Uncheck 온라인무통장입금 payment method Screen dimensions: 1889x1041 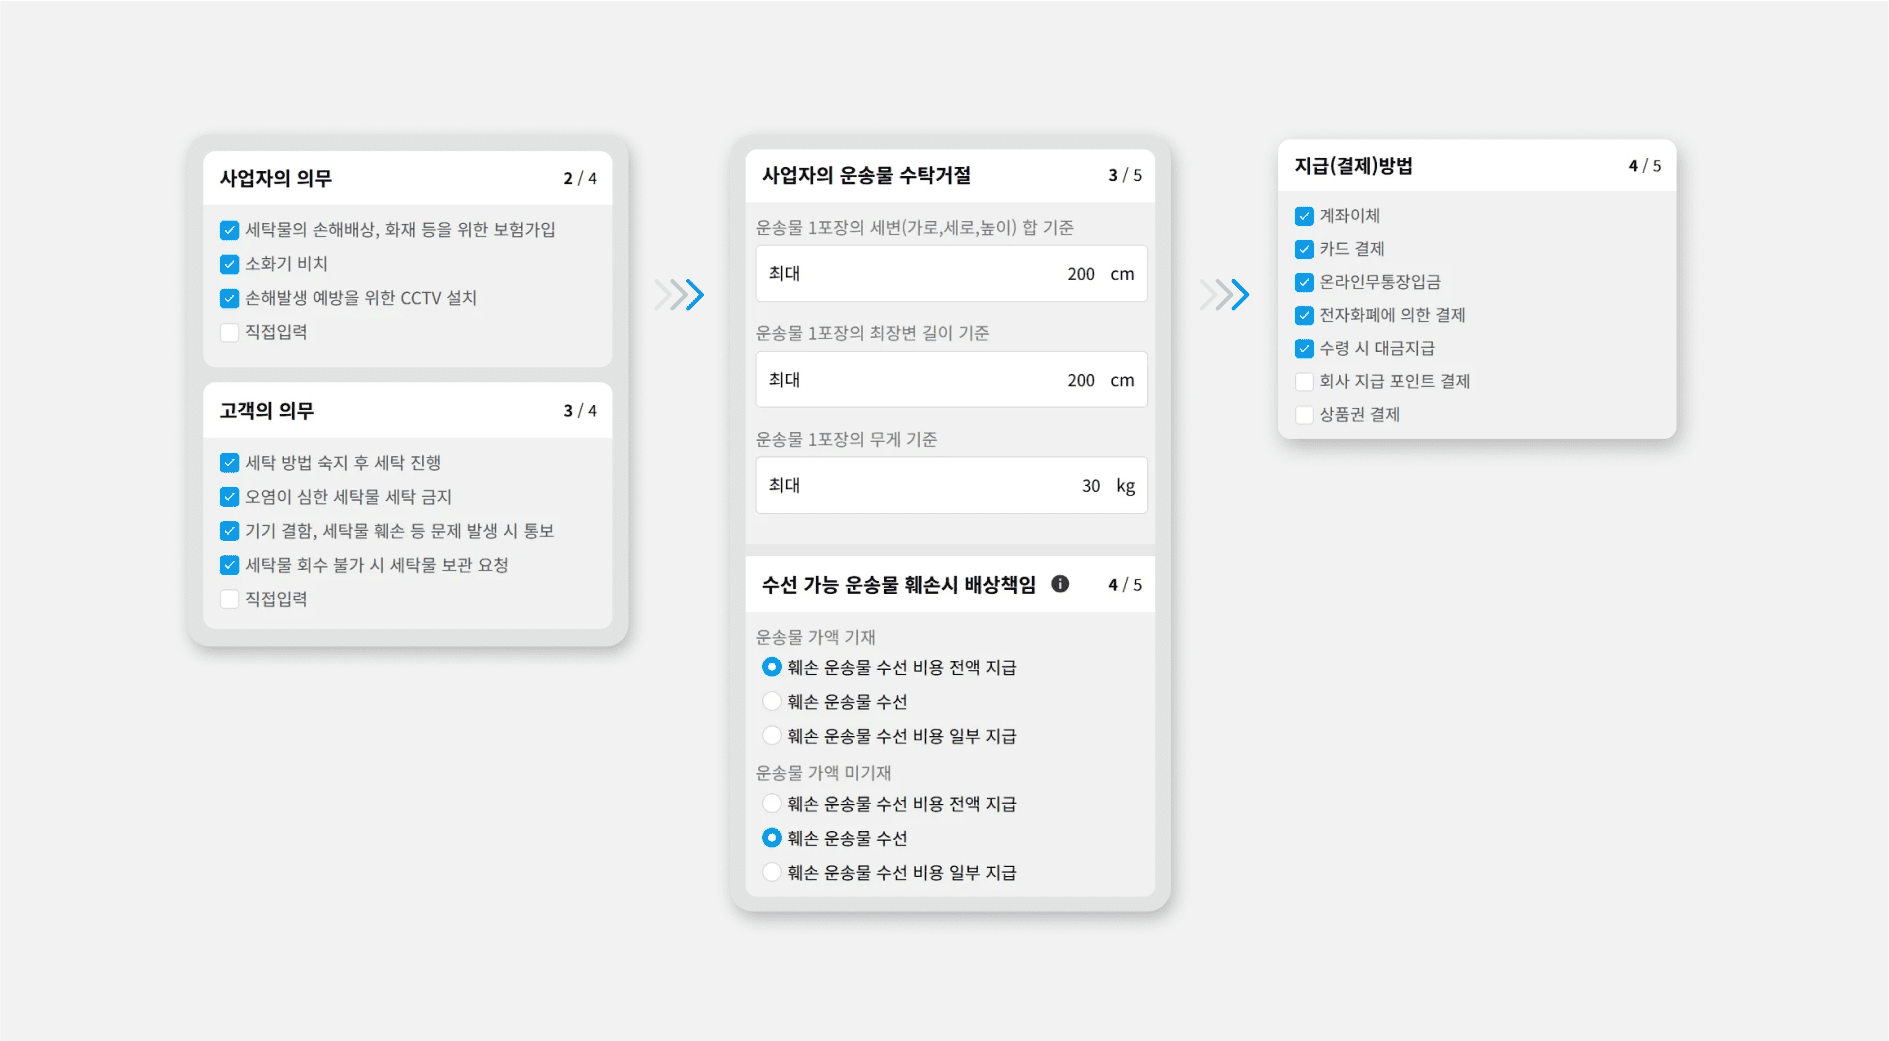(1304, 282)
